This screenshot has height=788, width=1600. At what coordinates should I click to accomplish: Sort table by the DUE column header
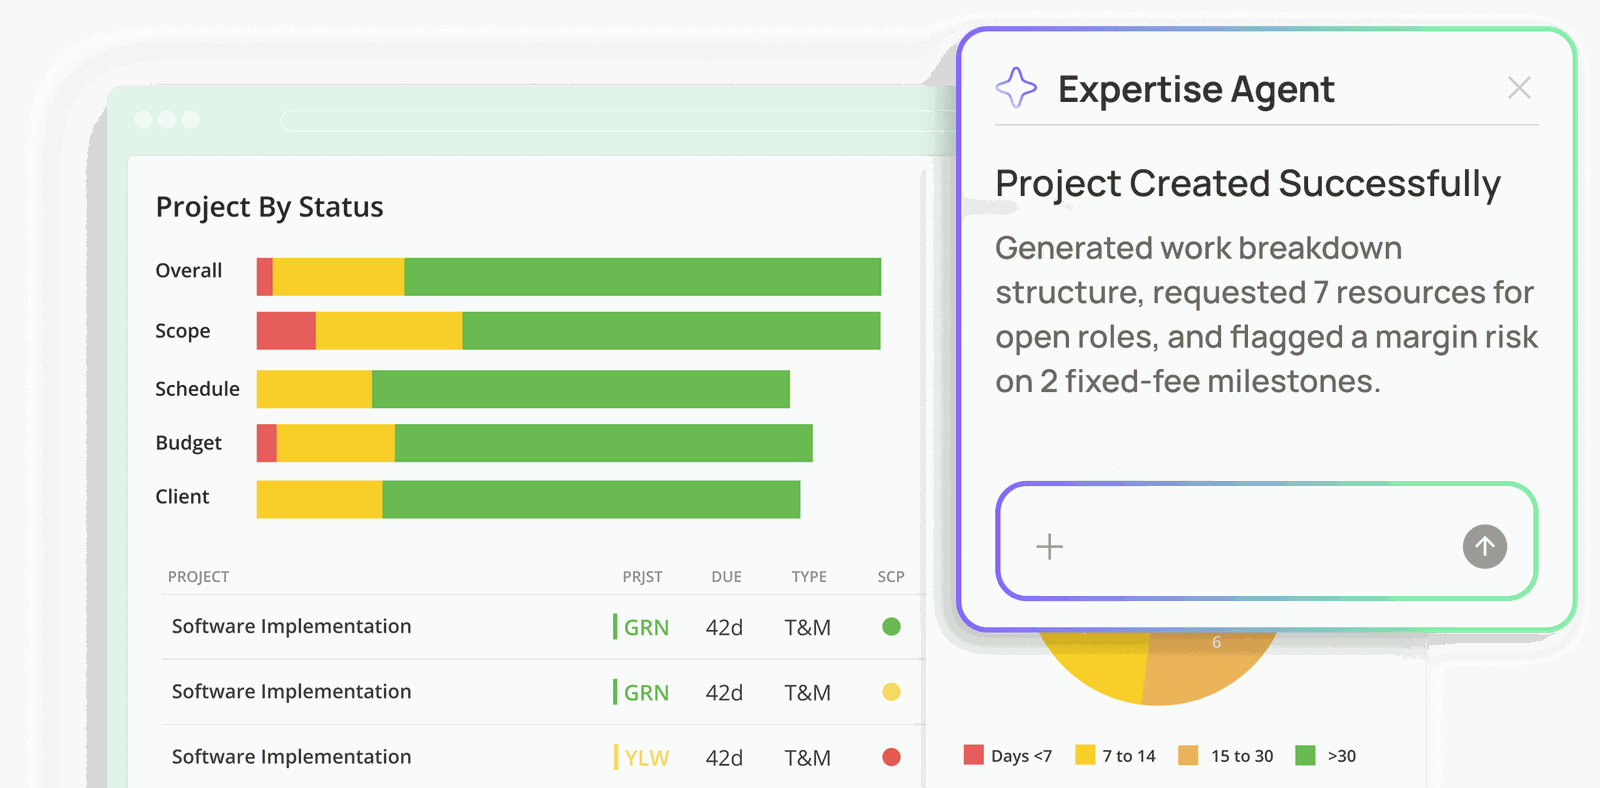[726, 577]
